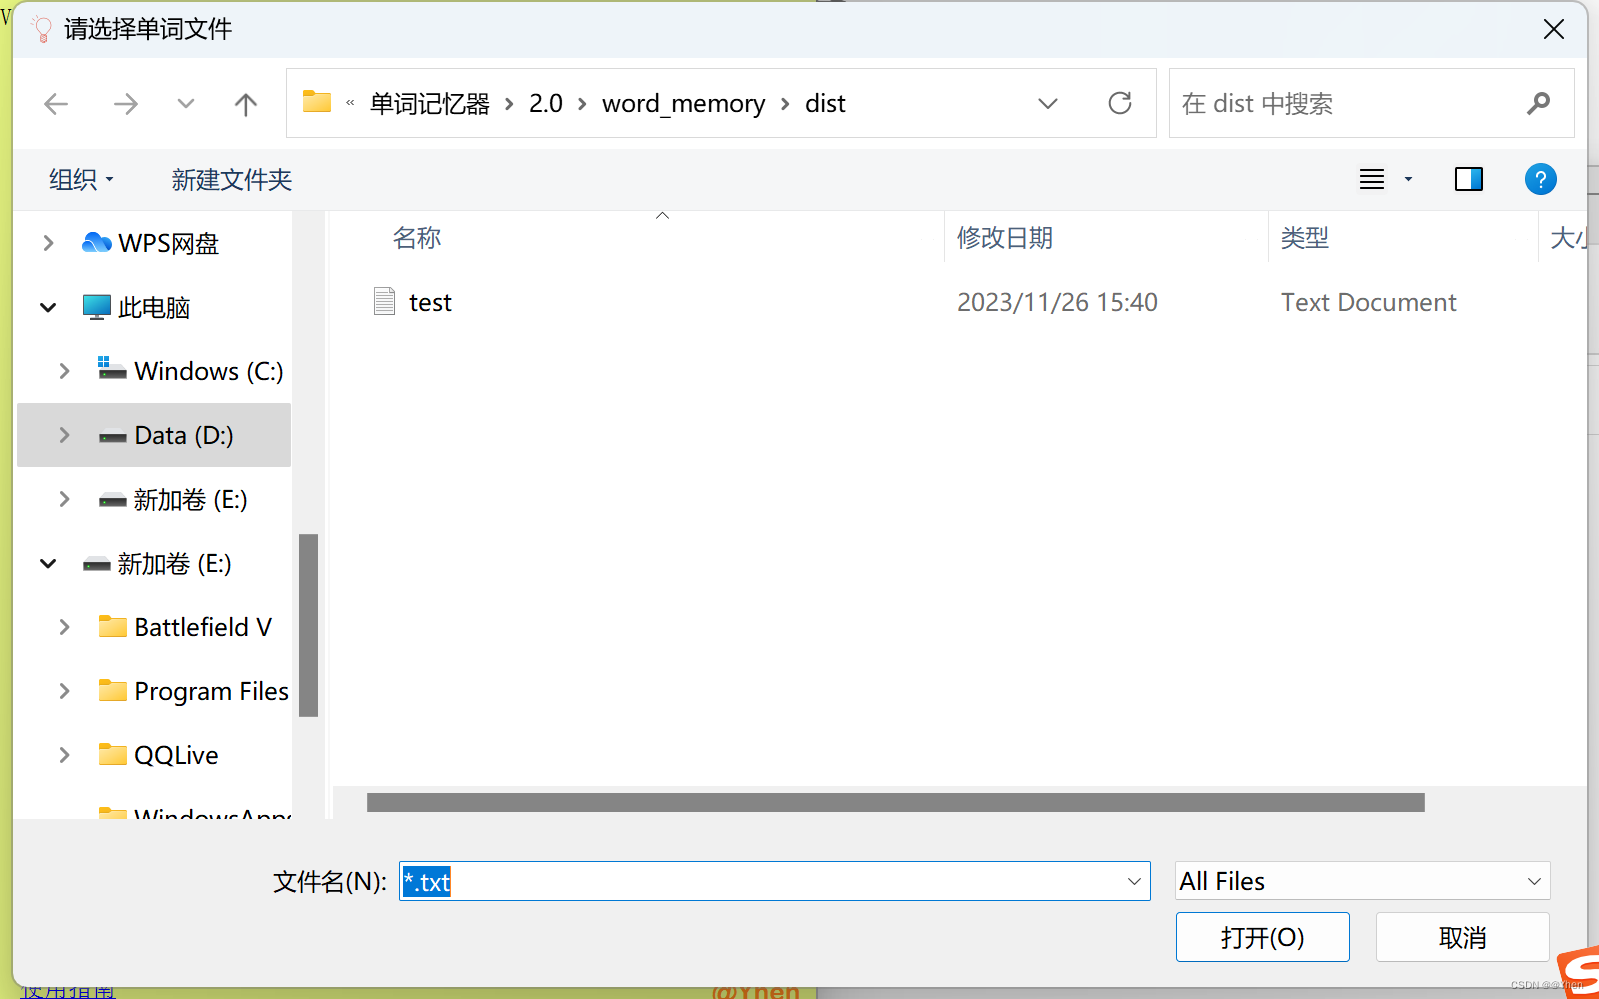Expand Data (D:) drive node
This screenshot has height=999, width=1599.
[x=64, y=435]
